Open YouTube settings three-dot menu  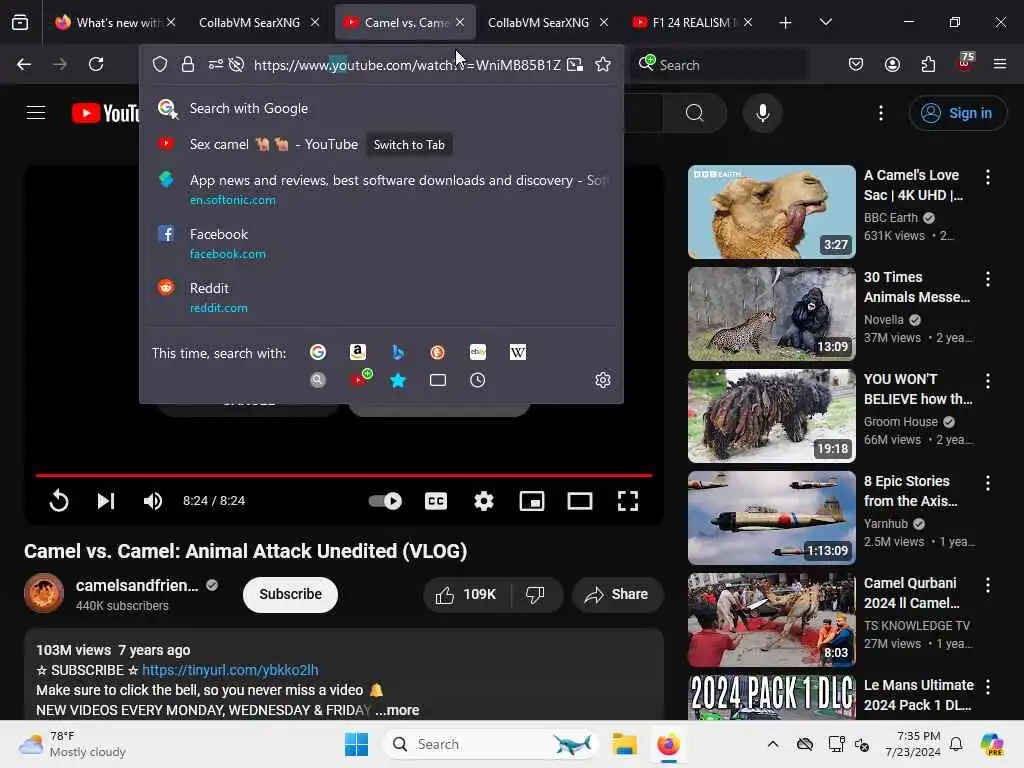[x=881, y=113]
